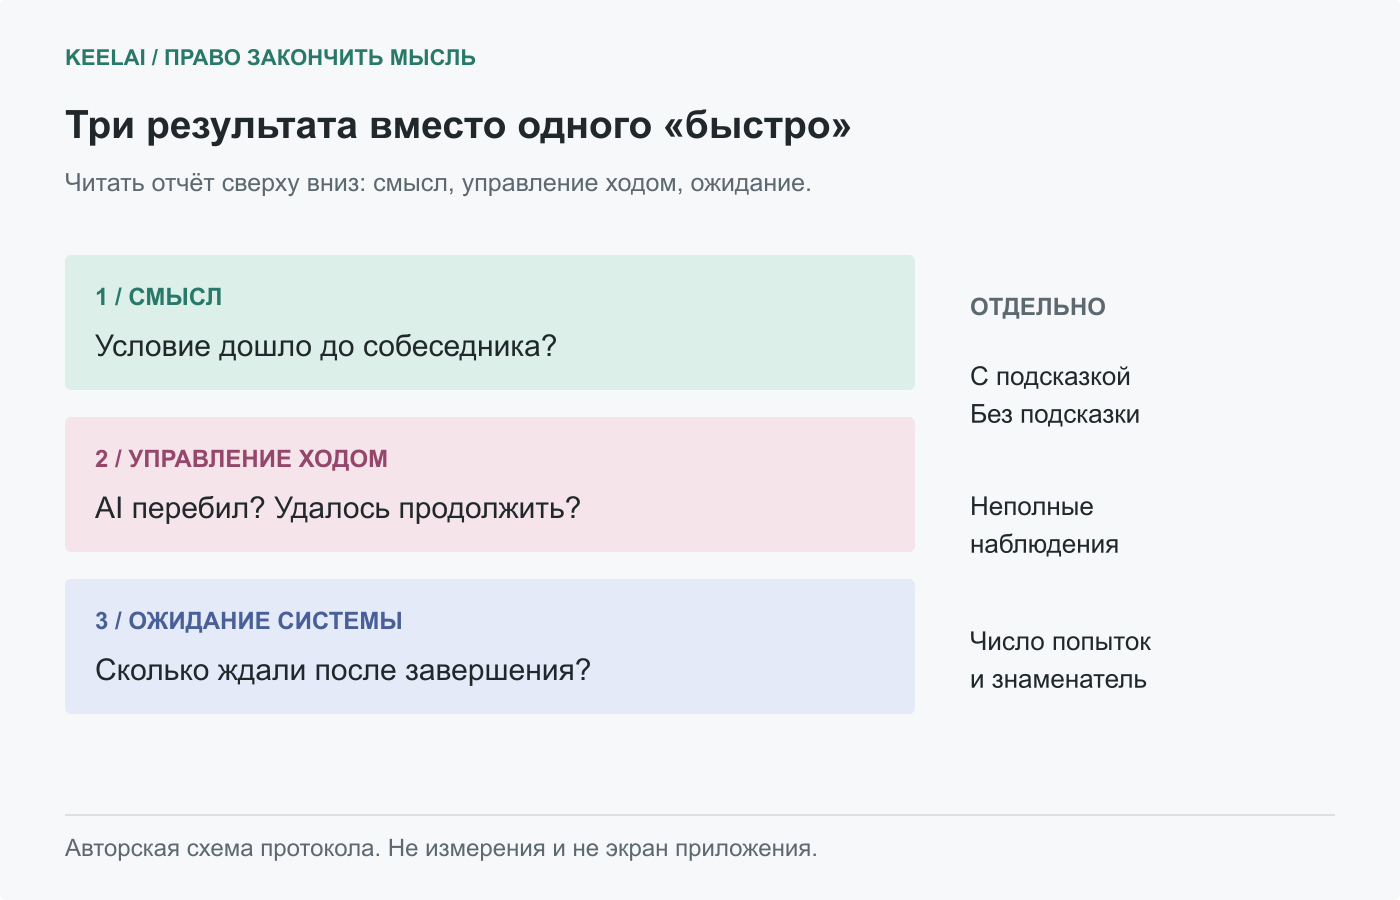Click the subtitle starting with 'Читать отчёт сверху вниз'
1400x900 pixels.
coord(438,183)
